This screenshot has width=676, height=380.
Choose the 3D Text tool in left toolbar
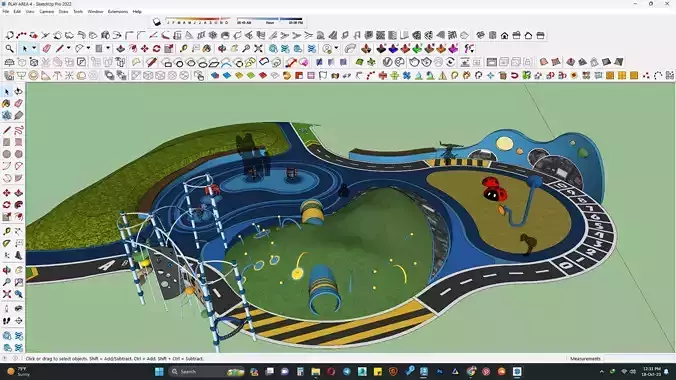point(19,255)
